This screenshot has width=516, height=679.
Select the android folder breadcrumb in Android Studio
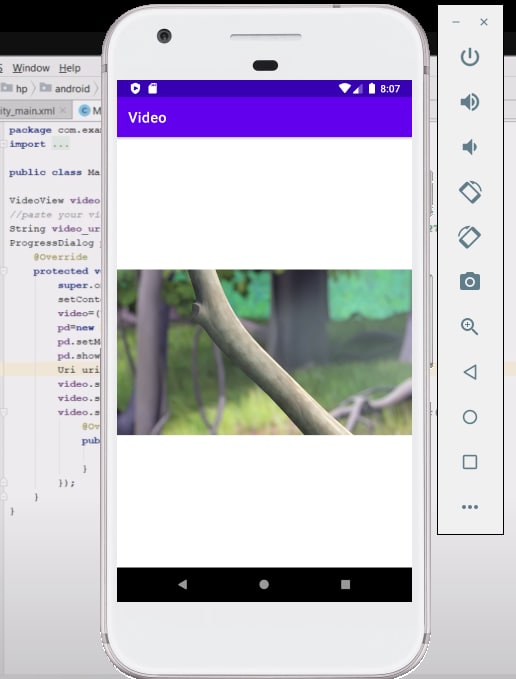click(x=65, y=88)
